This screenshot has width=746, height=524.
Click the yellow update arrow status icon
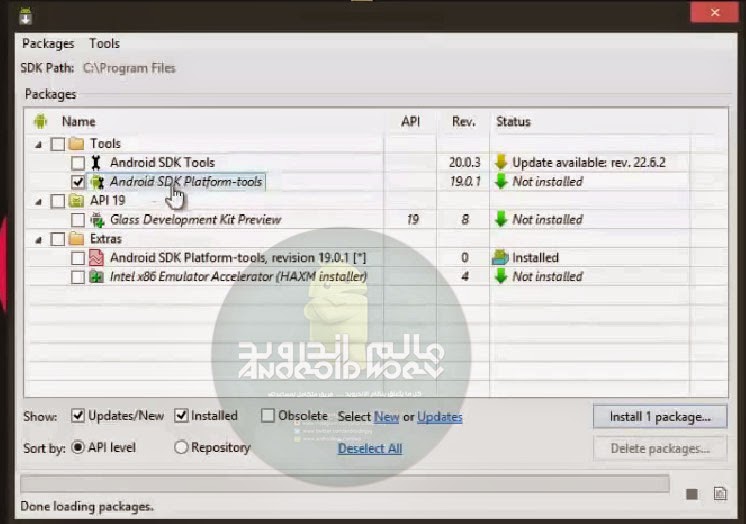pyautogui.click(x=501, y=162)
